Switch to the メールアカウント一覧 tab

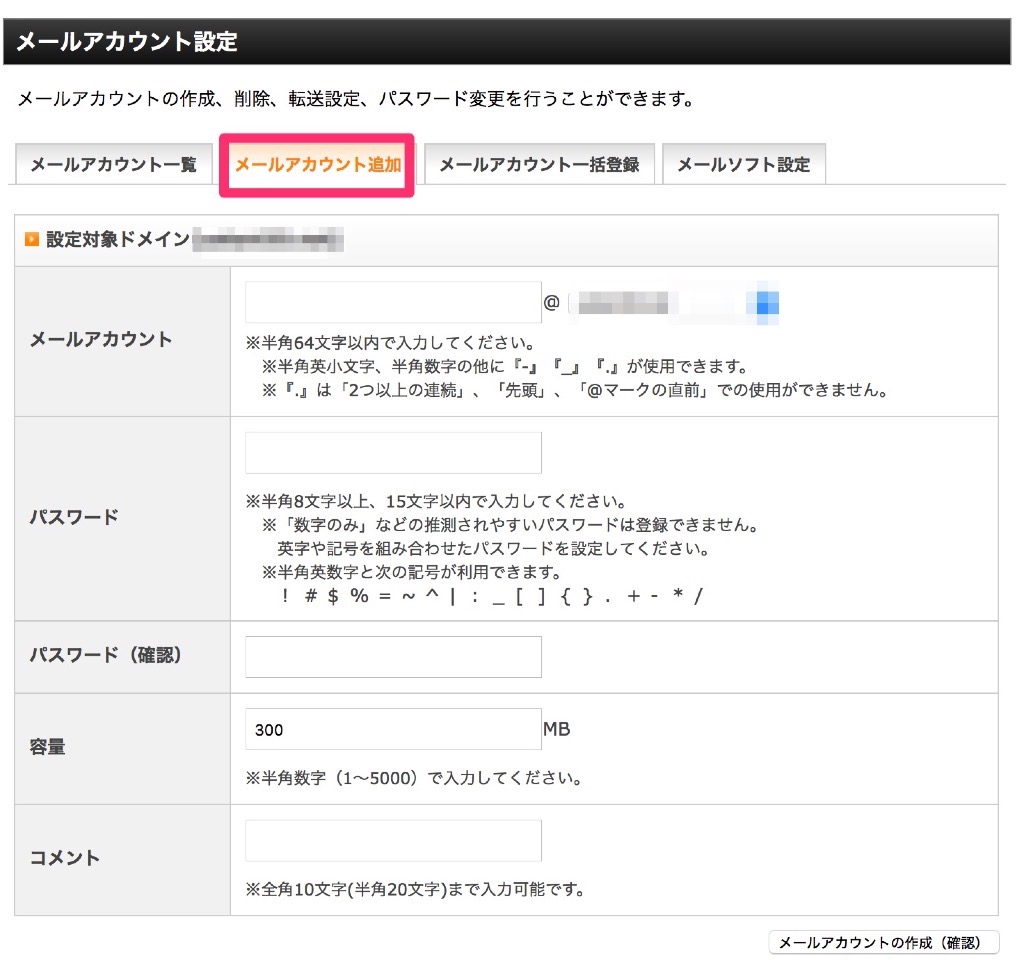click(x=113, y=165)
